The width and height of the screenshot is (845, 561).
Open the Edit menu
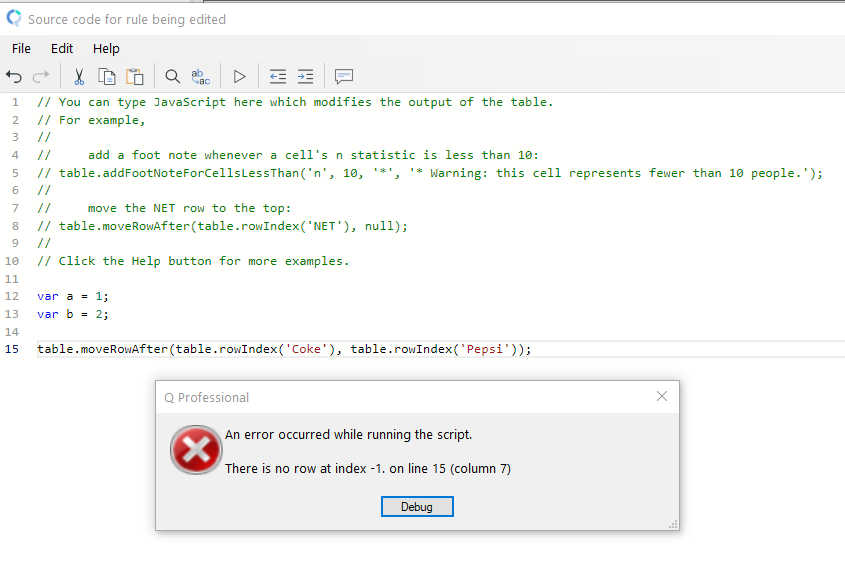click(62, 48)
